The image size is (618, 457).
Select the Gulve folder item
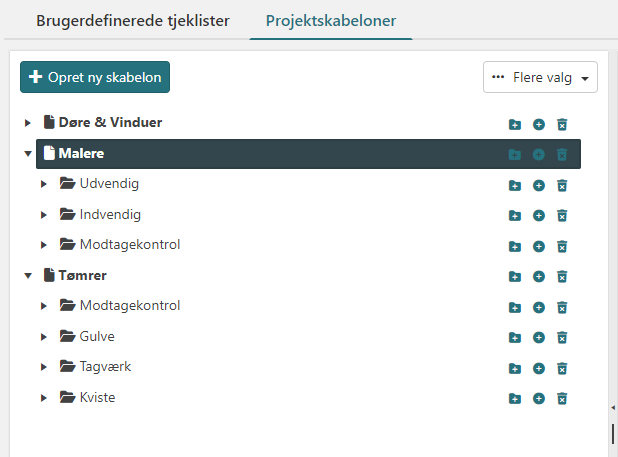tap(97, 337)
